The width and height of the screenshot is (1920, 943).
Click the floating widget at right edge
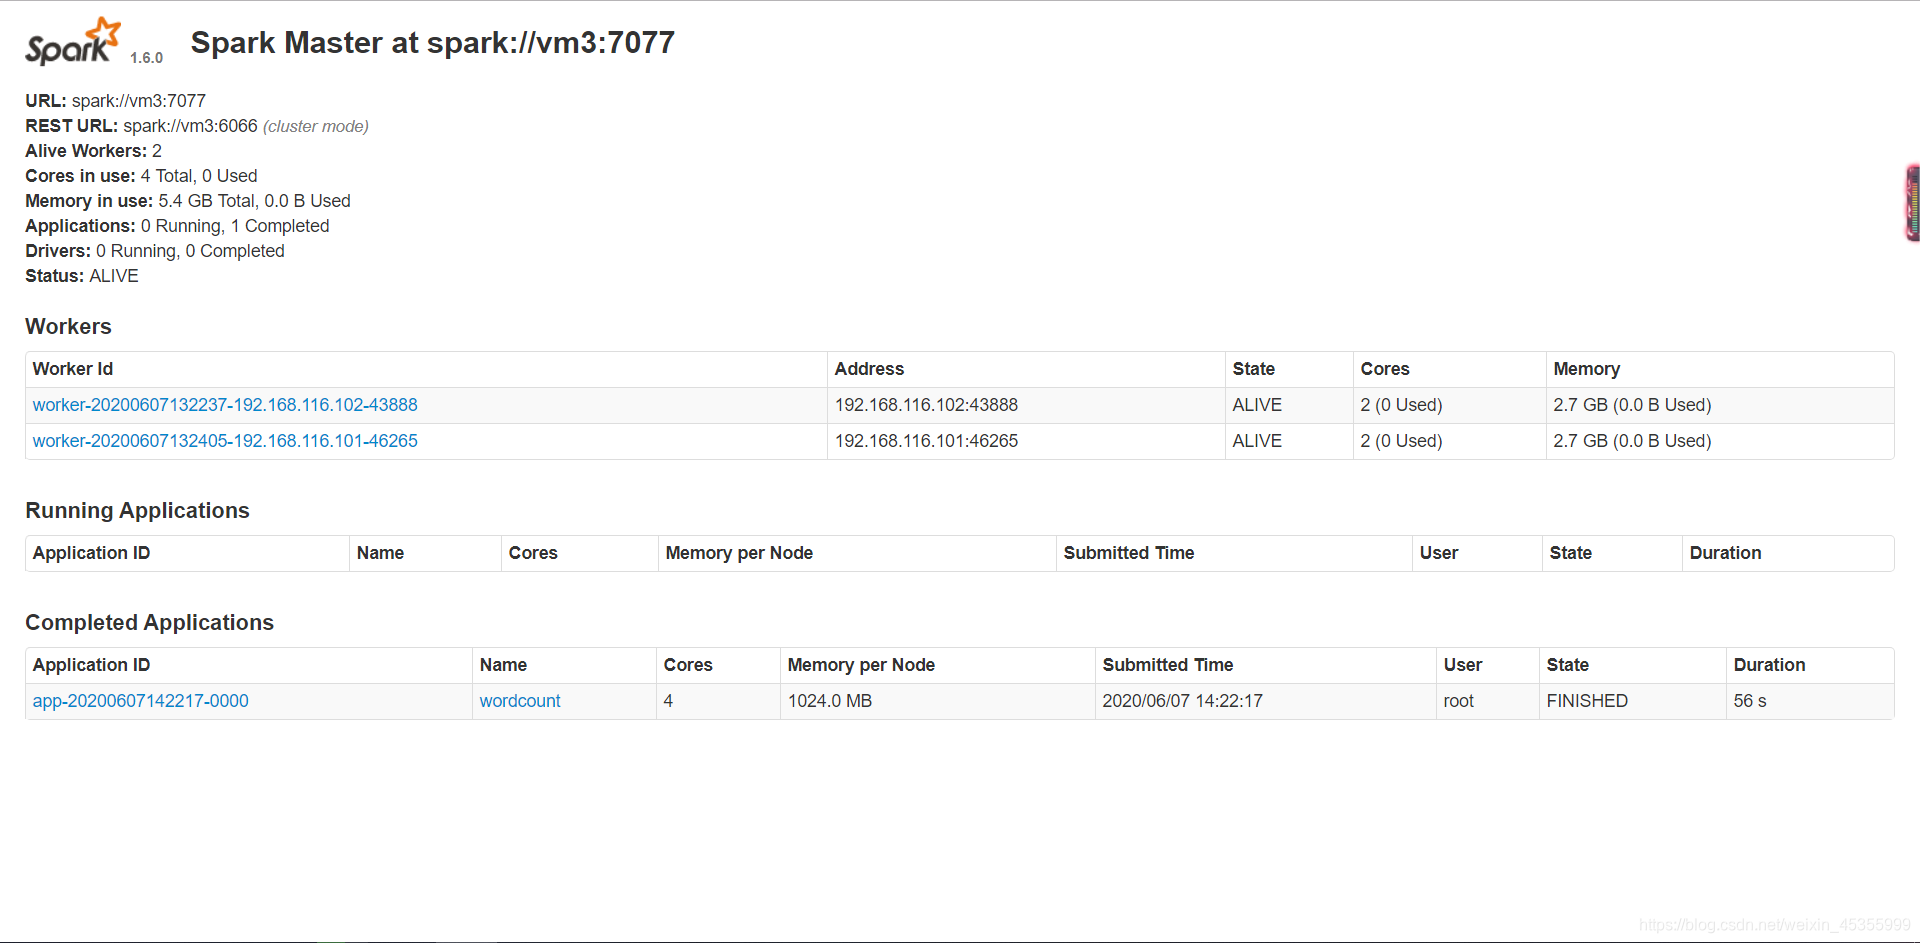1912,203
